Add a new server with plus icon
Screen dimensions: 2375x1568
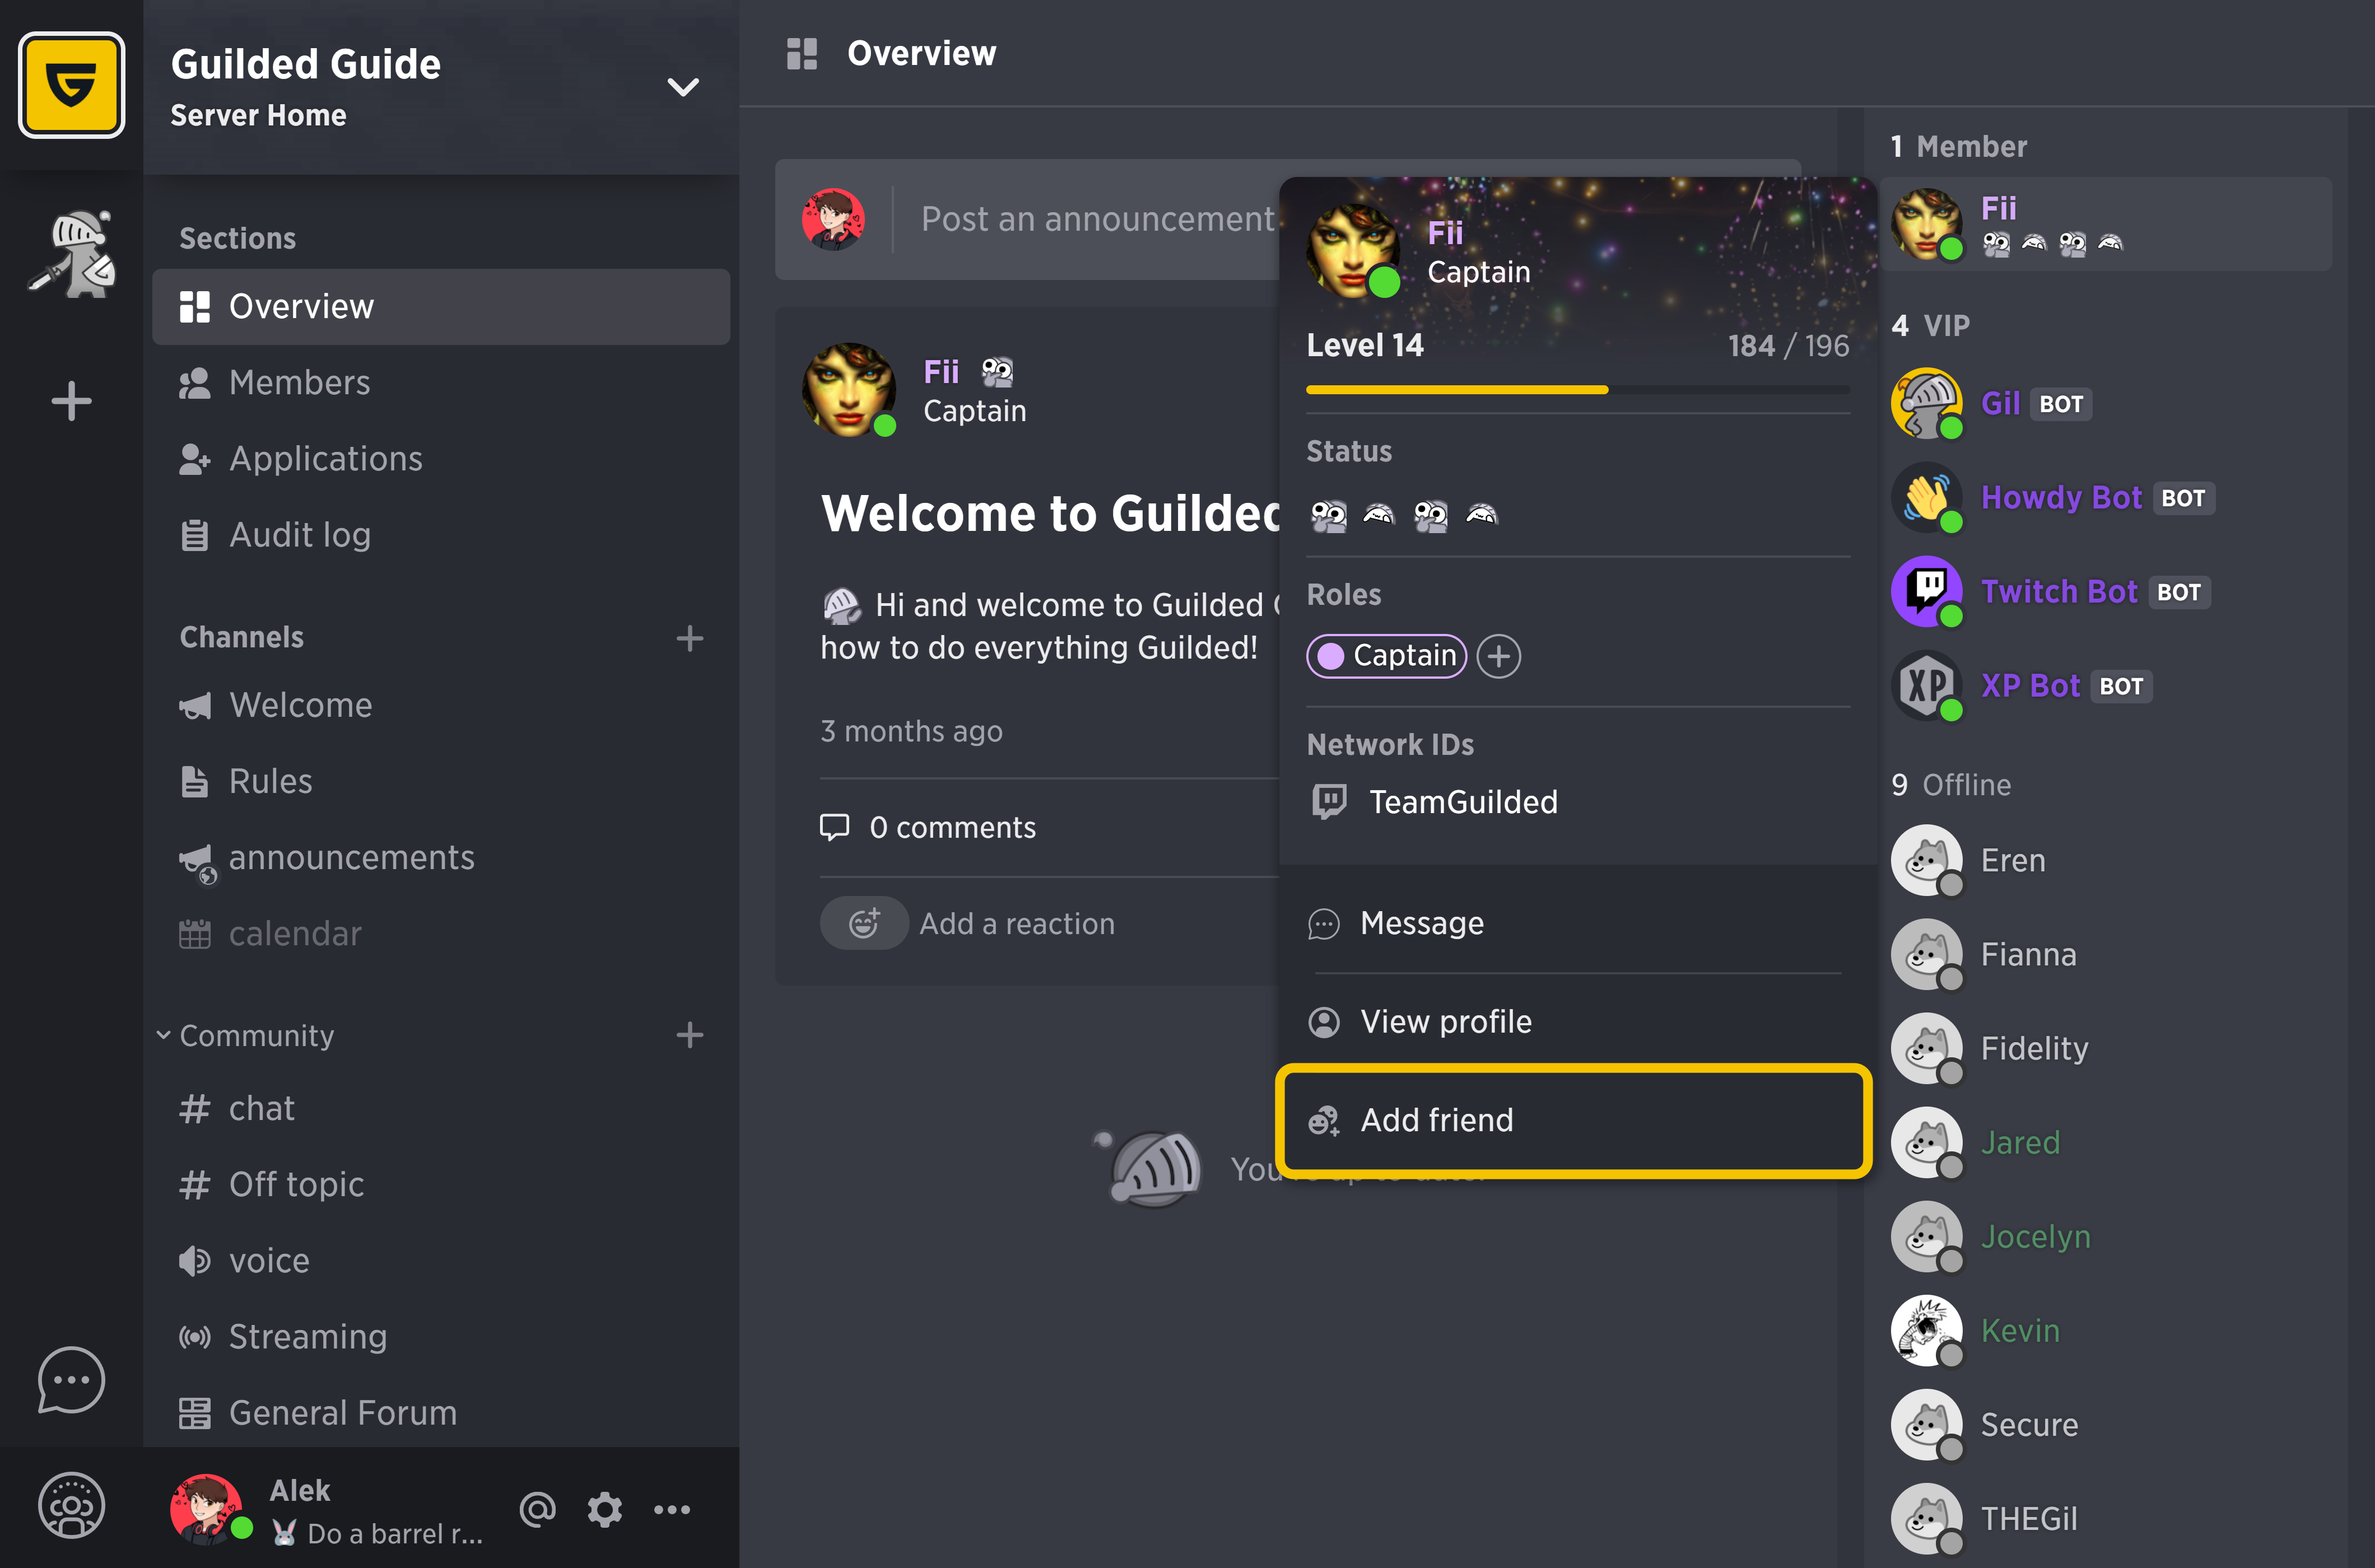[x=71, y=401]
